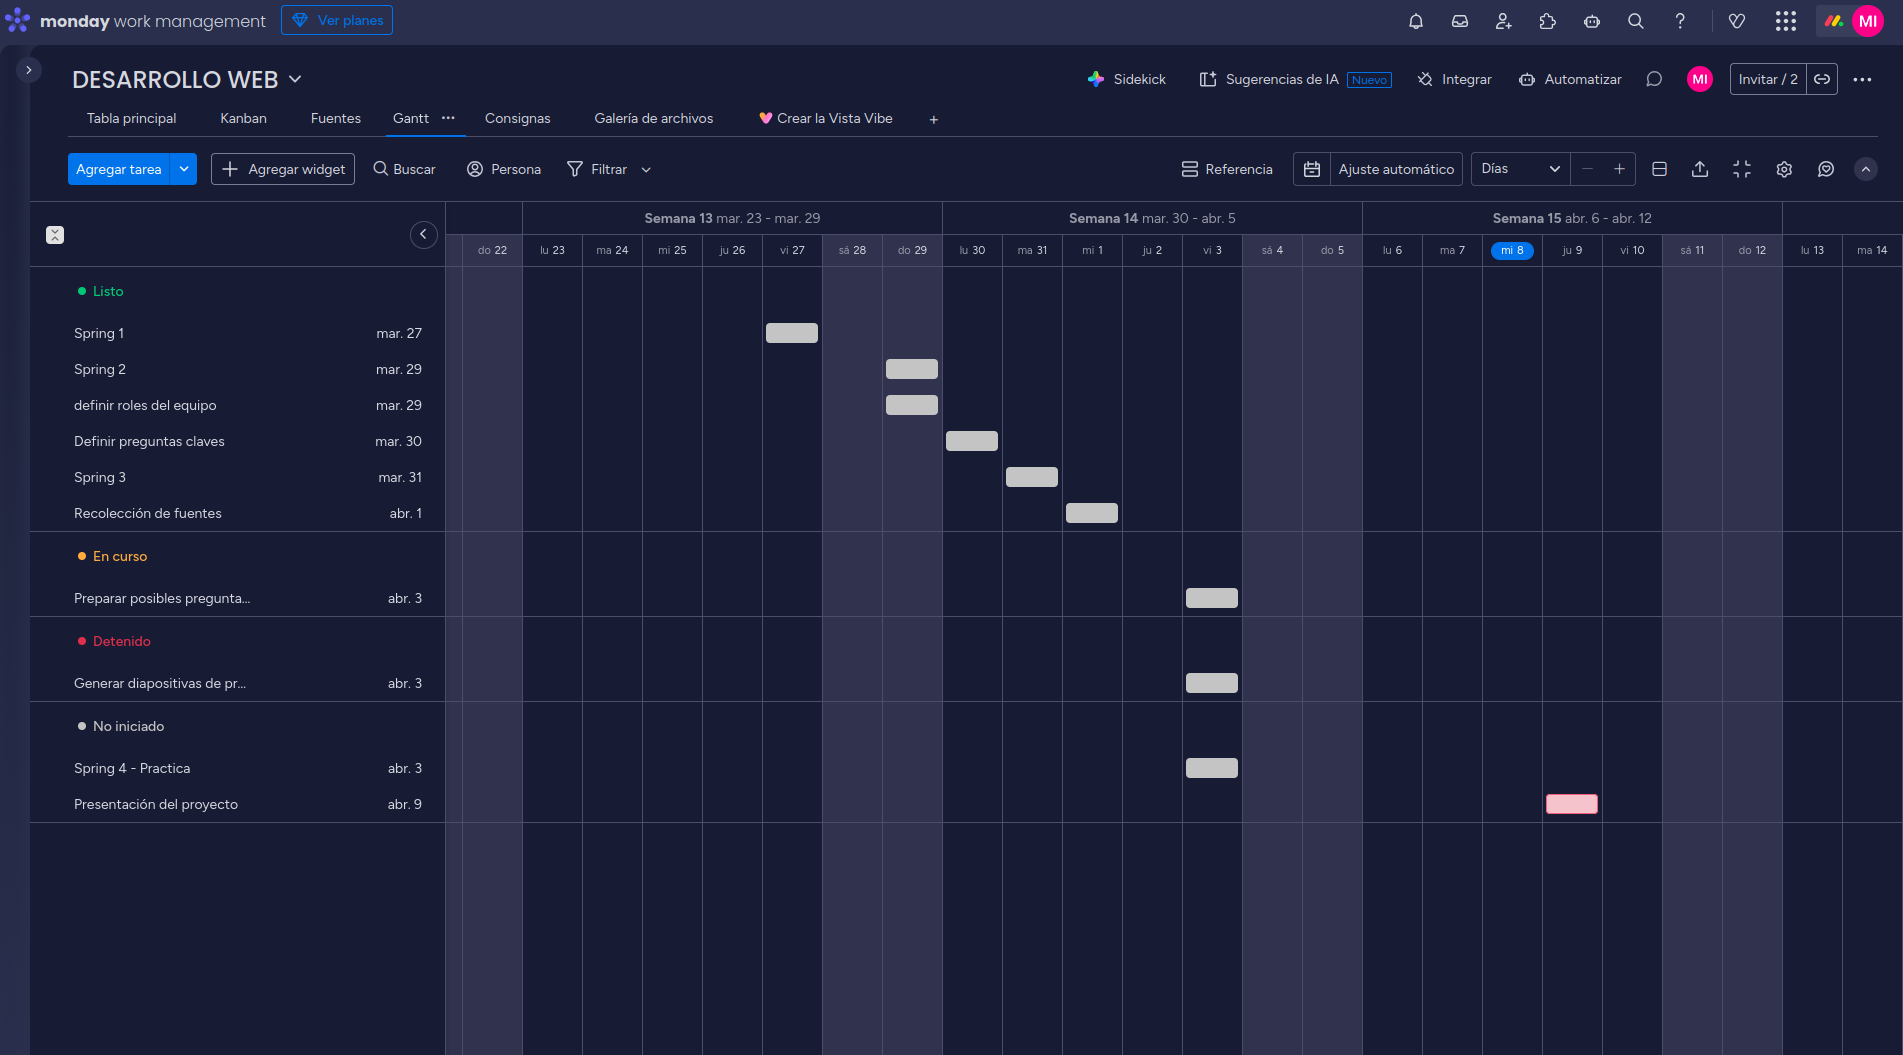Screen dimensions: 1903x1055
Task: Copy board link icon next to Invitar
Action: (1822, 79)
